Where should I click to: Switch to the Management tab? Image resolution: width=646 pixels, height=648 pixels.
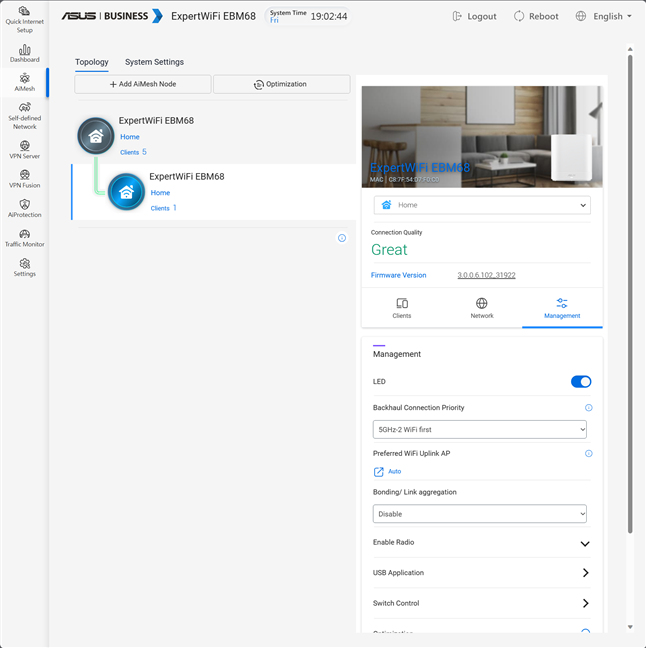pos(562,308)
